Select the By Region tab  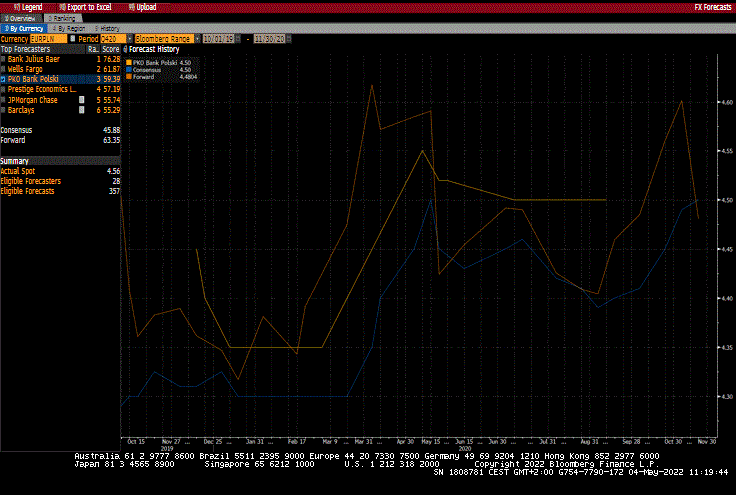click(69, 29)
